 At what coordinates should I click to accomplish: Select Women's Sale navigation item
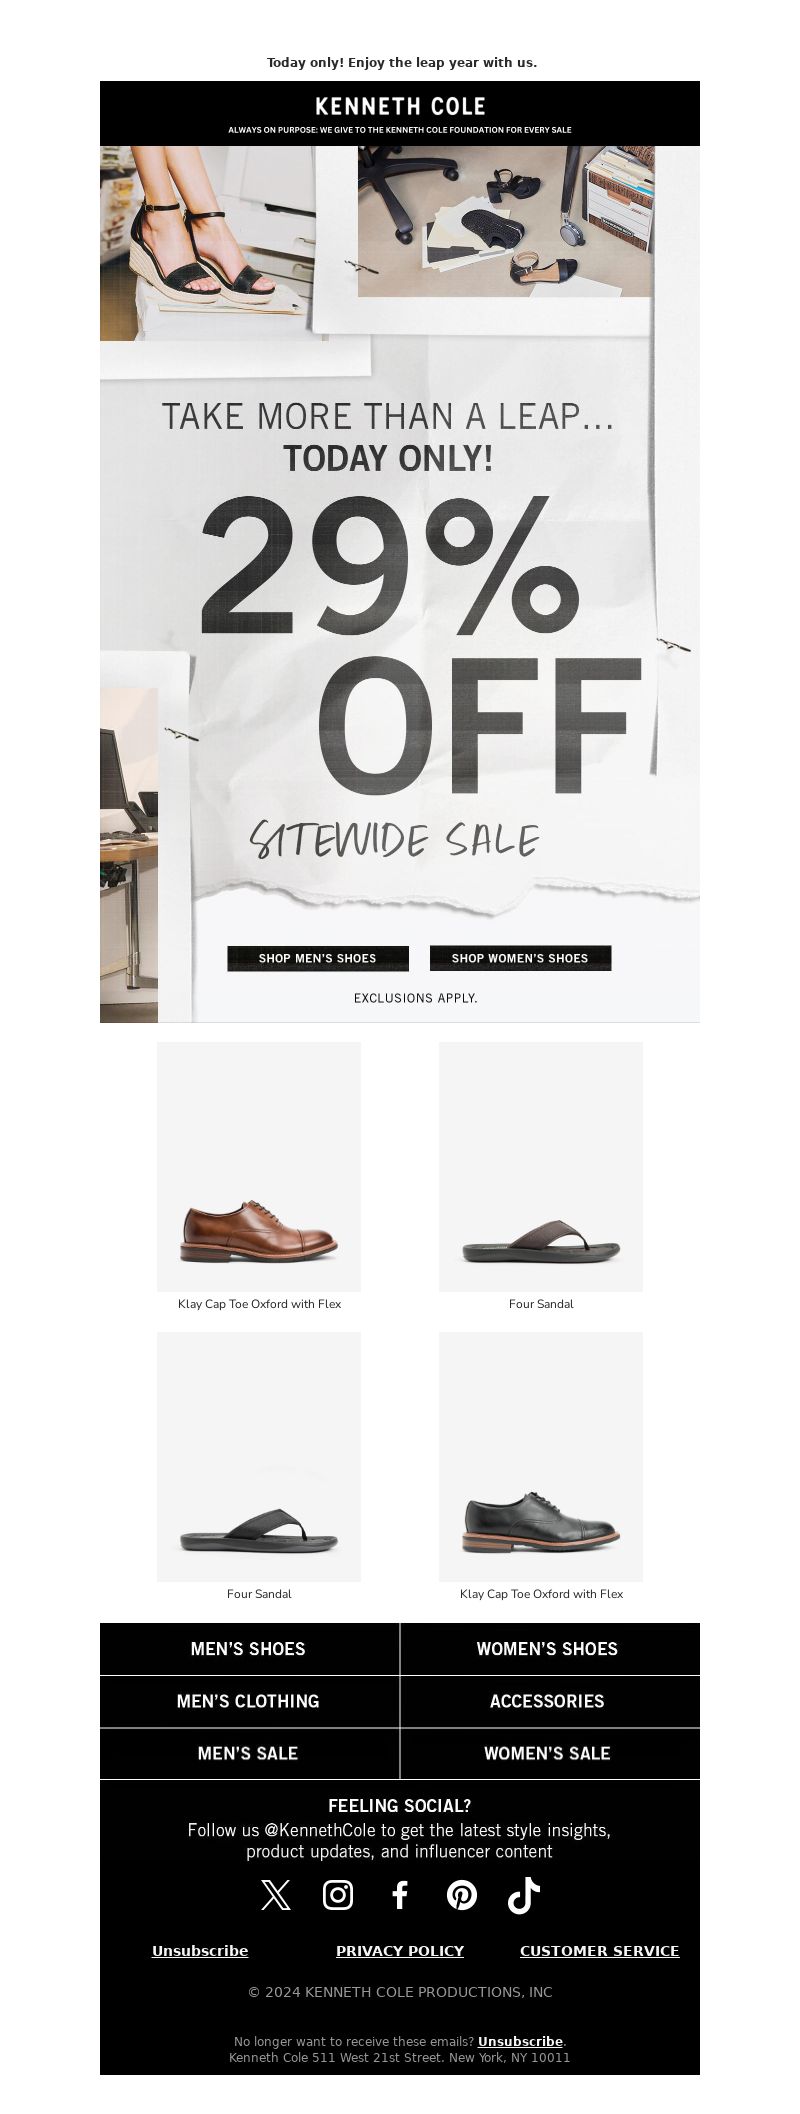[x=550, y=1753]
